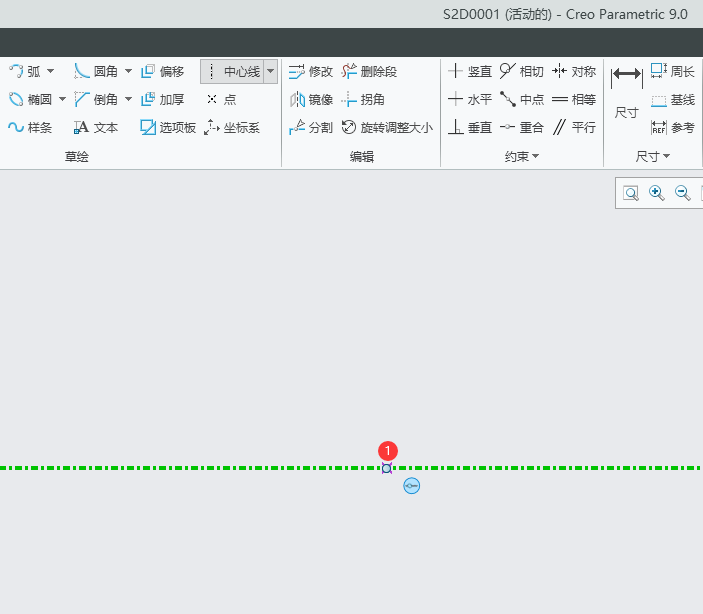
Task: Click the Reference (参考) dimension tool
Action: (x=673, y=128)
